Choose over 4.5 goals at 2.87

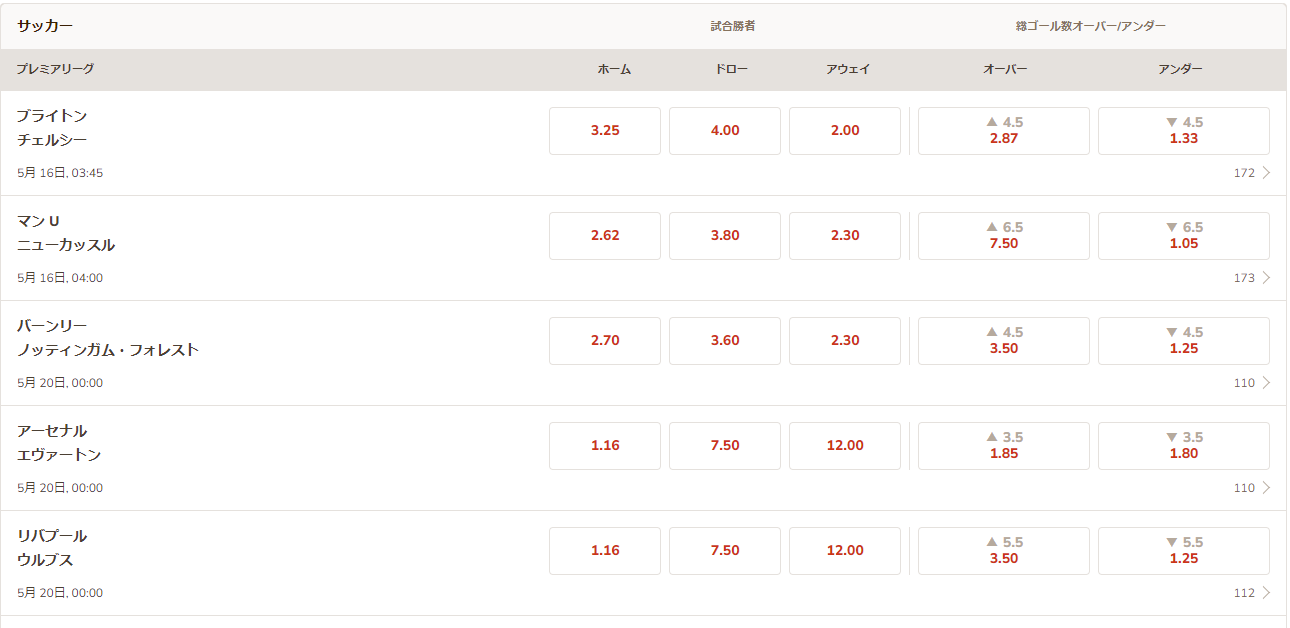pyautogui.click(x=1004, y=131)
